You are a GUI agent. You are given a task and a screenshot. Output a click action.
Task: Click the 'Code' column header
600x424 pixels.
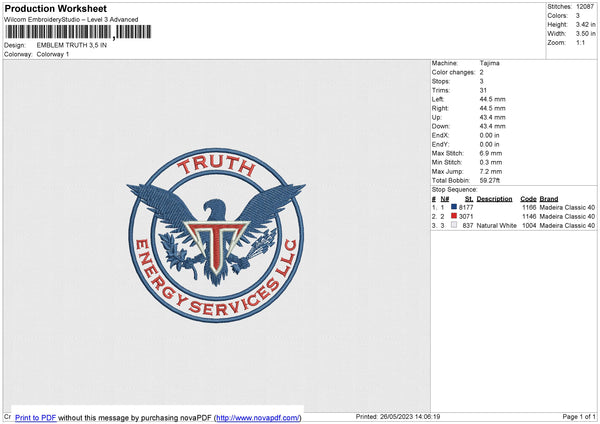point(528,199)
